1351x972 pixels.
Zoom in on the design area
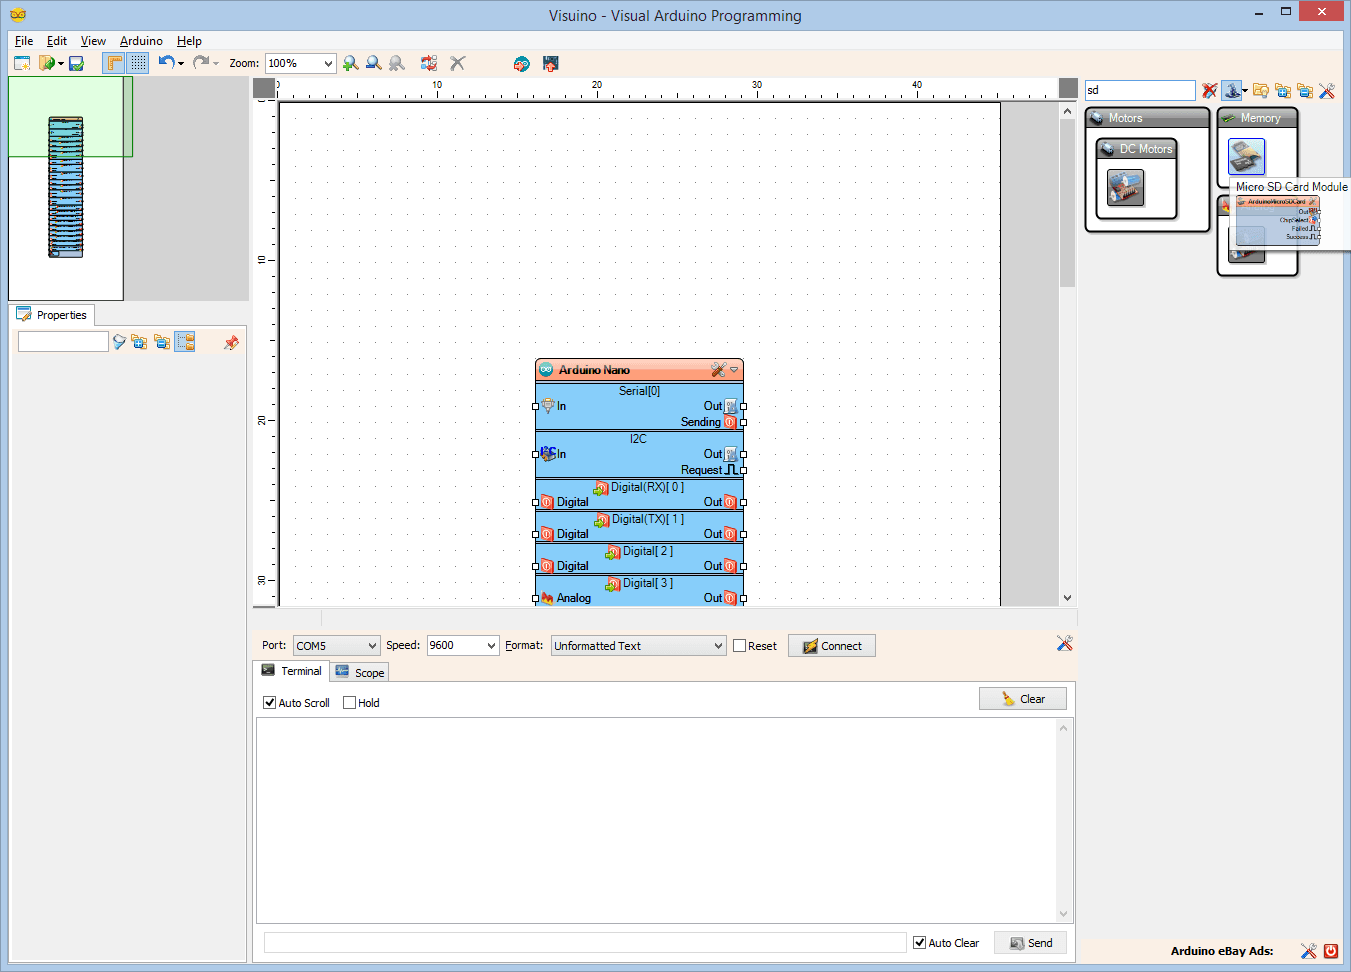click(350, 63)
